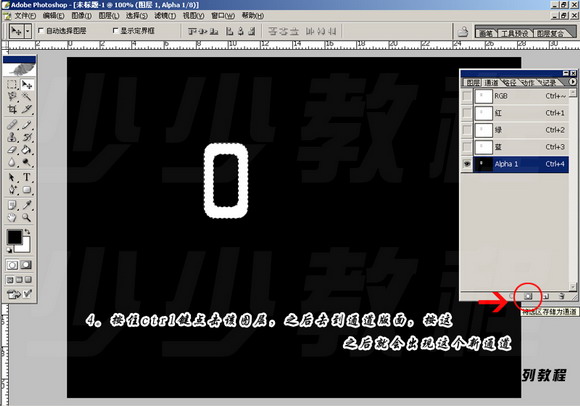This screenshot has height=406, width=580.
Task: Toggle visibility of 红 channel
Action: [467, 113]
